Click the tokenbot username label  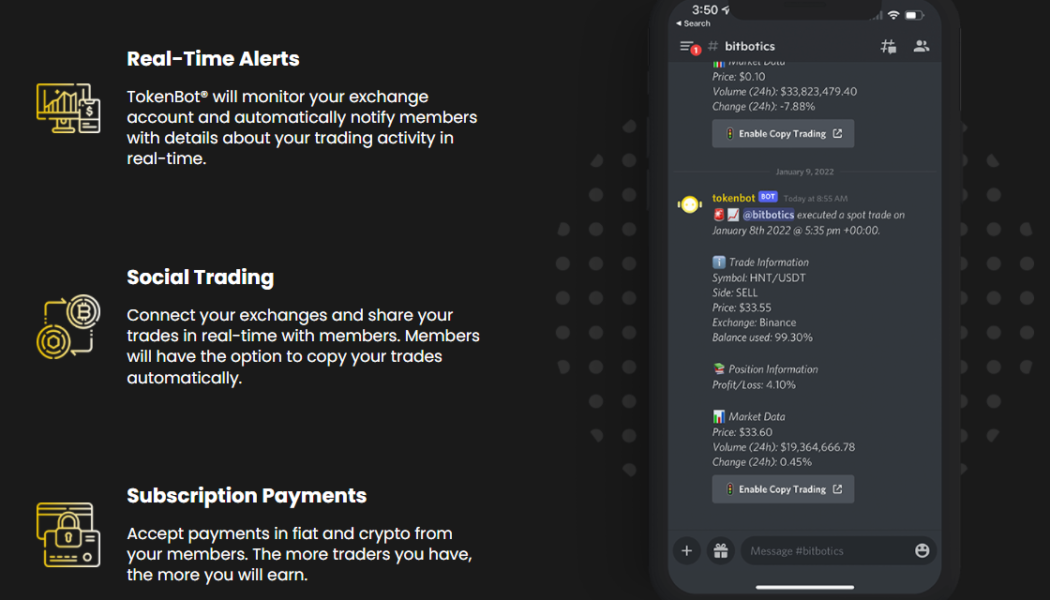[733, 197]
